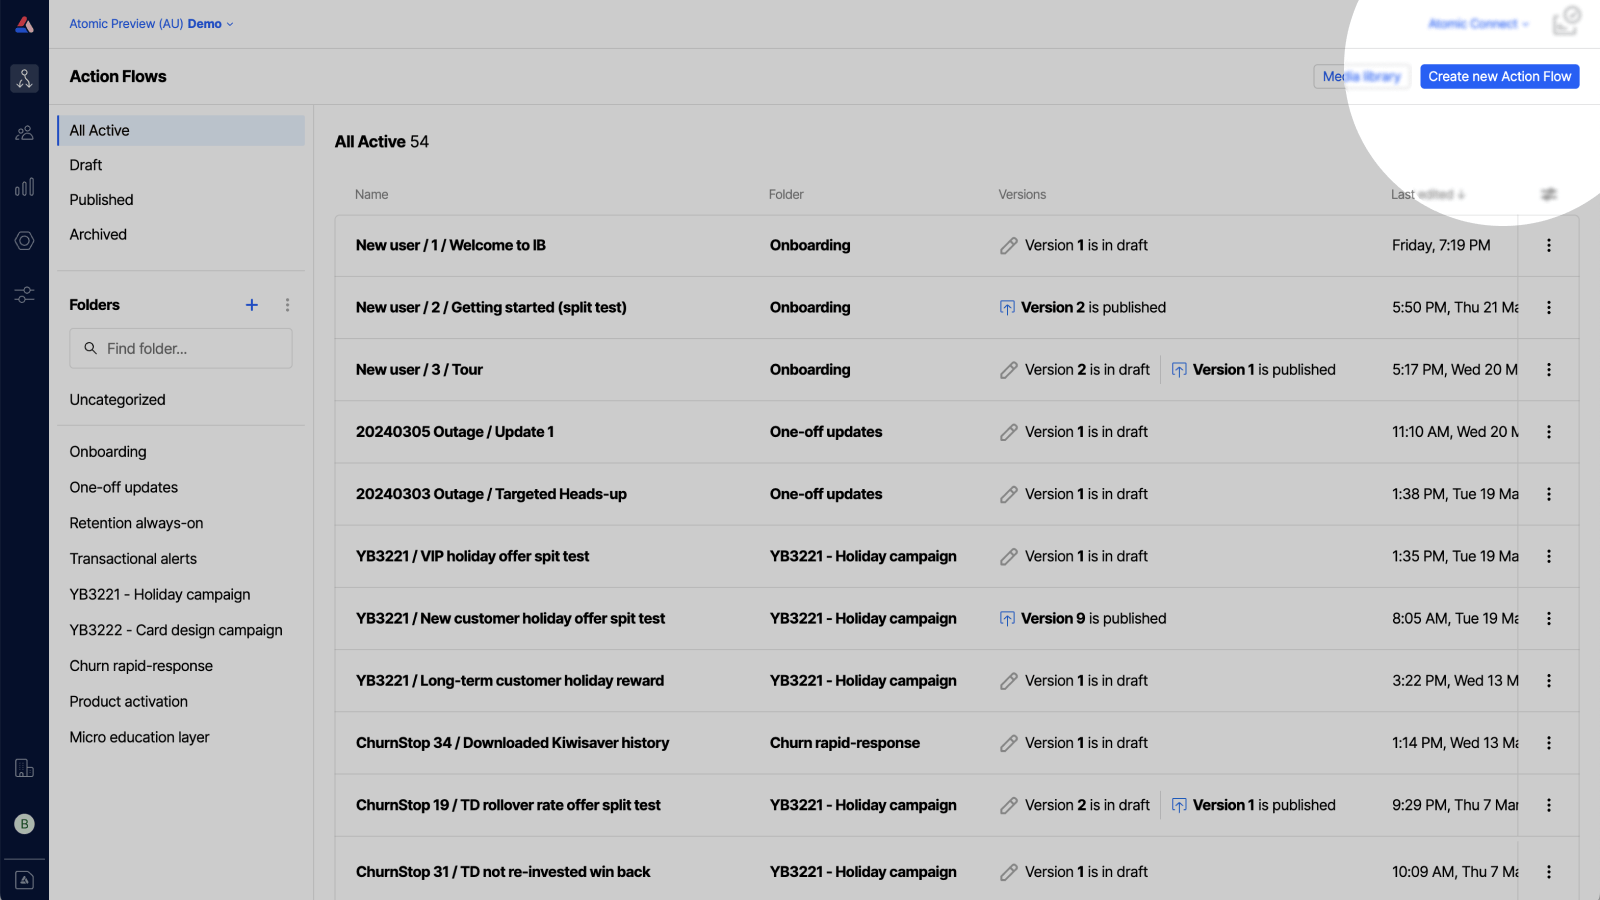Screen dimensions: 1600x900
Task: Open New user / 1 / Welcome to IB flow
Action: 451,246
